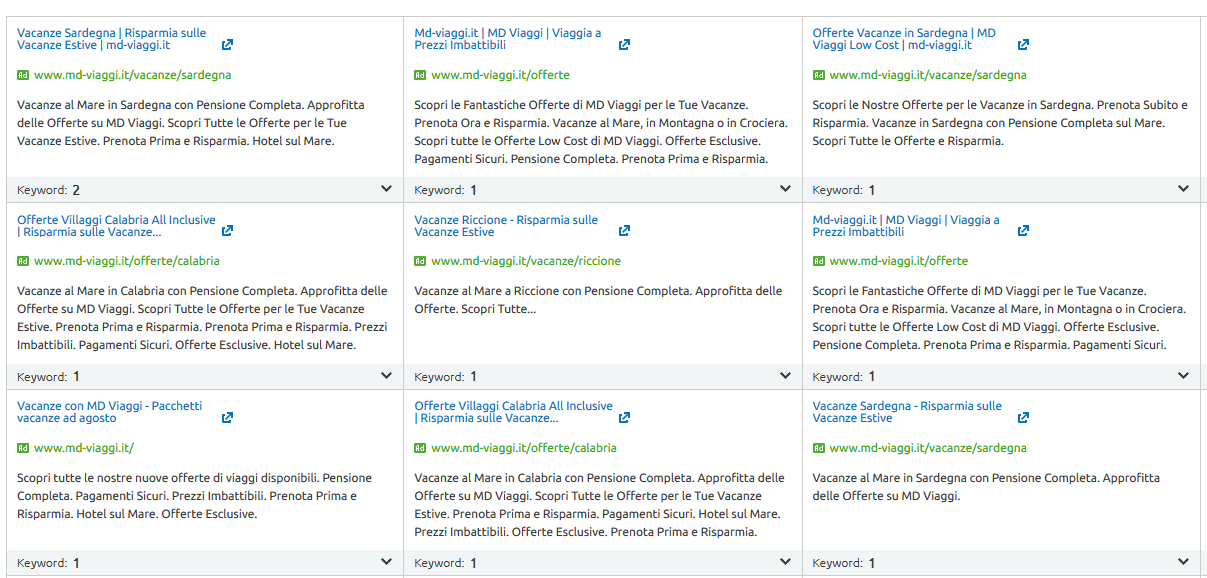Click the URL under 'Offerte Vacanze in Sardegna'

tap(928, 75)
